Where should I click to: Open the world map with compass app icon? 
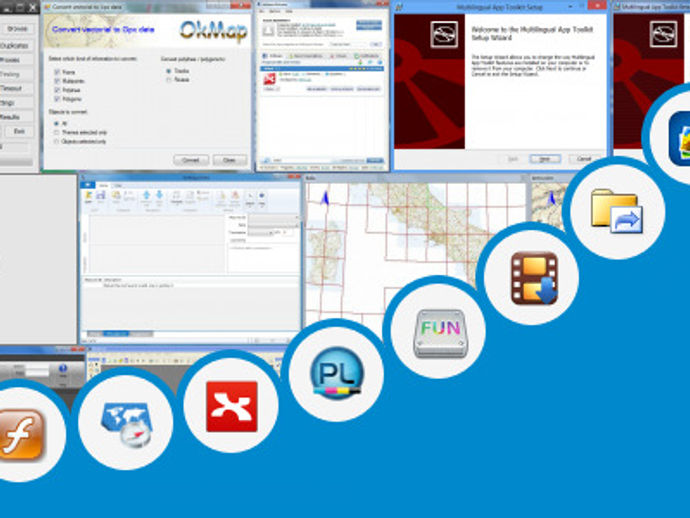point(127,424)
